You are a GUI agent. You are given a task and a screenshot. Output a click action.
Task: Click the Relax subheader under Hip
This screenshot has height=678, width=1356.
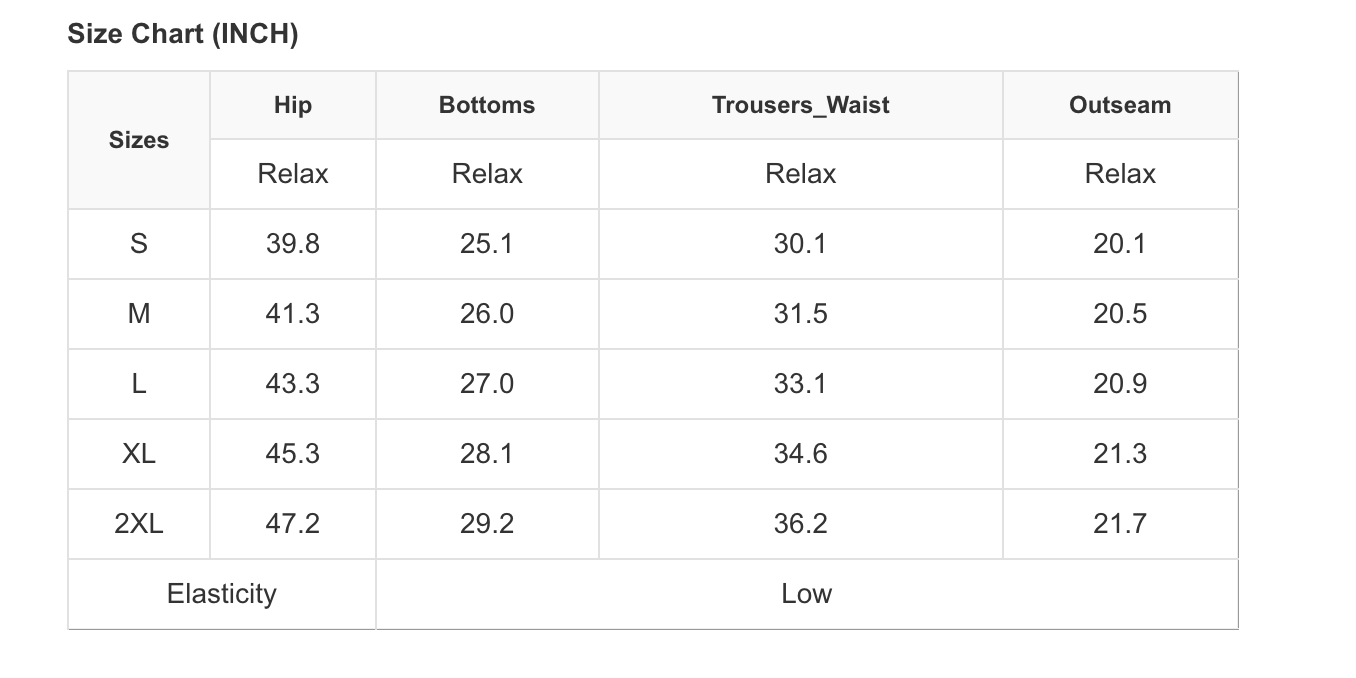293,174
